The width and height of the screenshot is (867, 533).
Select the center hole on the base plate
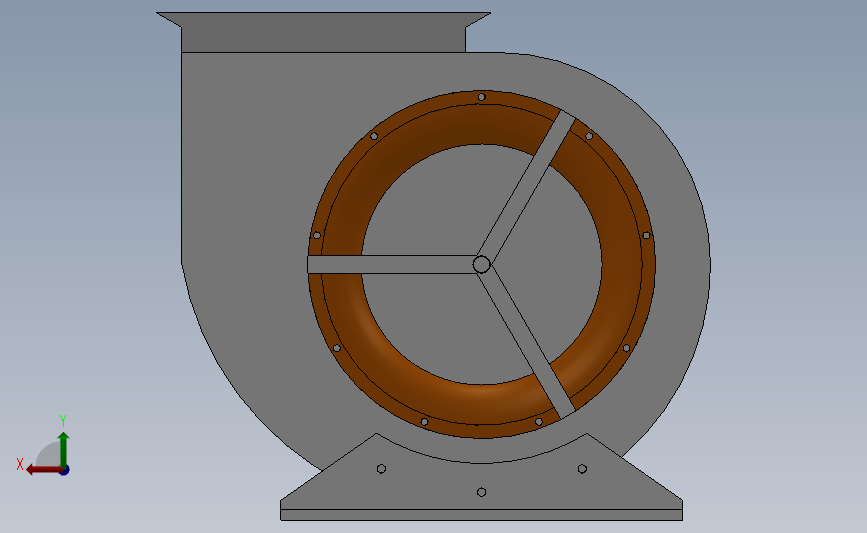pos(482,492)
